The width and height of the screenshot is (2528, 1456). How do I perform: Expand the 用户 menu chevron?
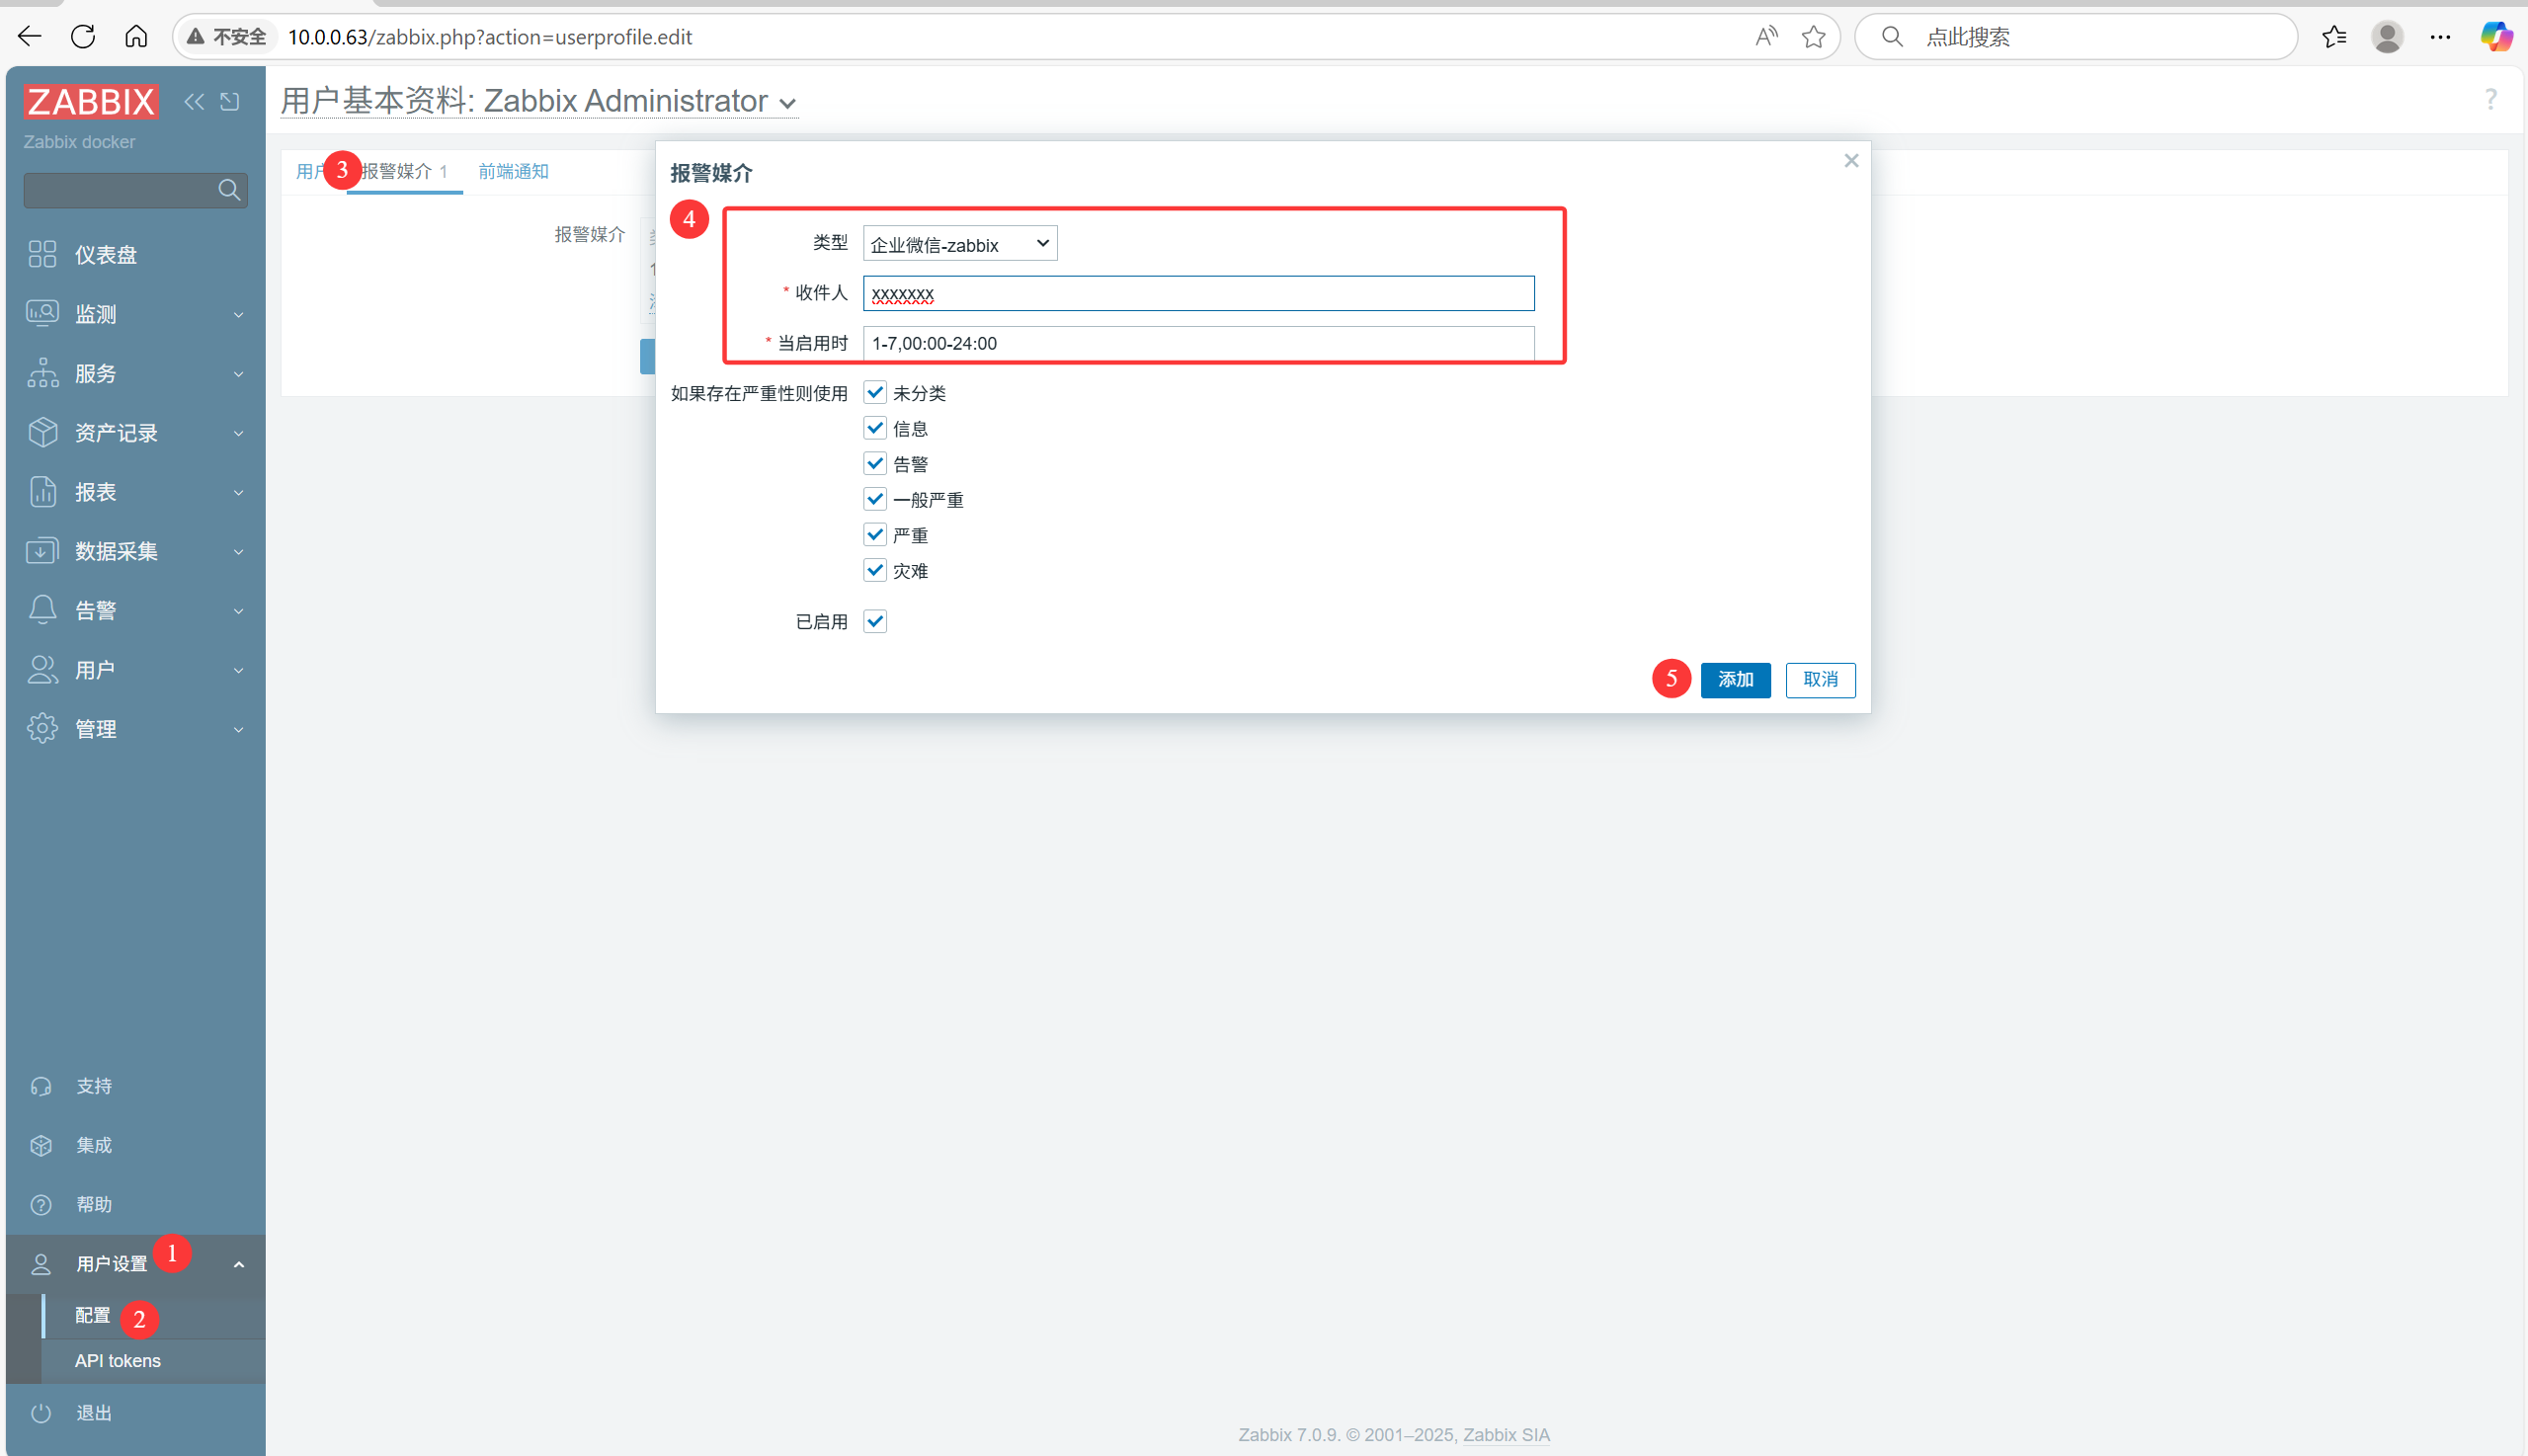pos(239,670)
